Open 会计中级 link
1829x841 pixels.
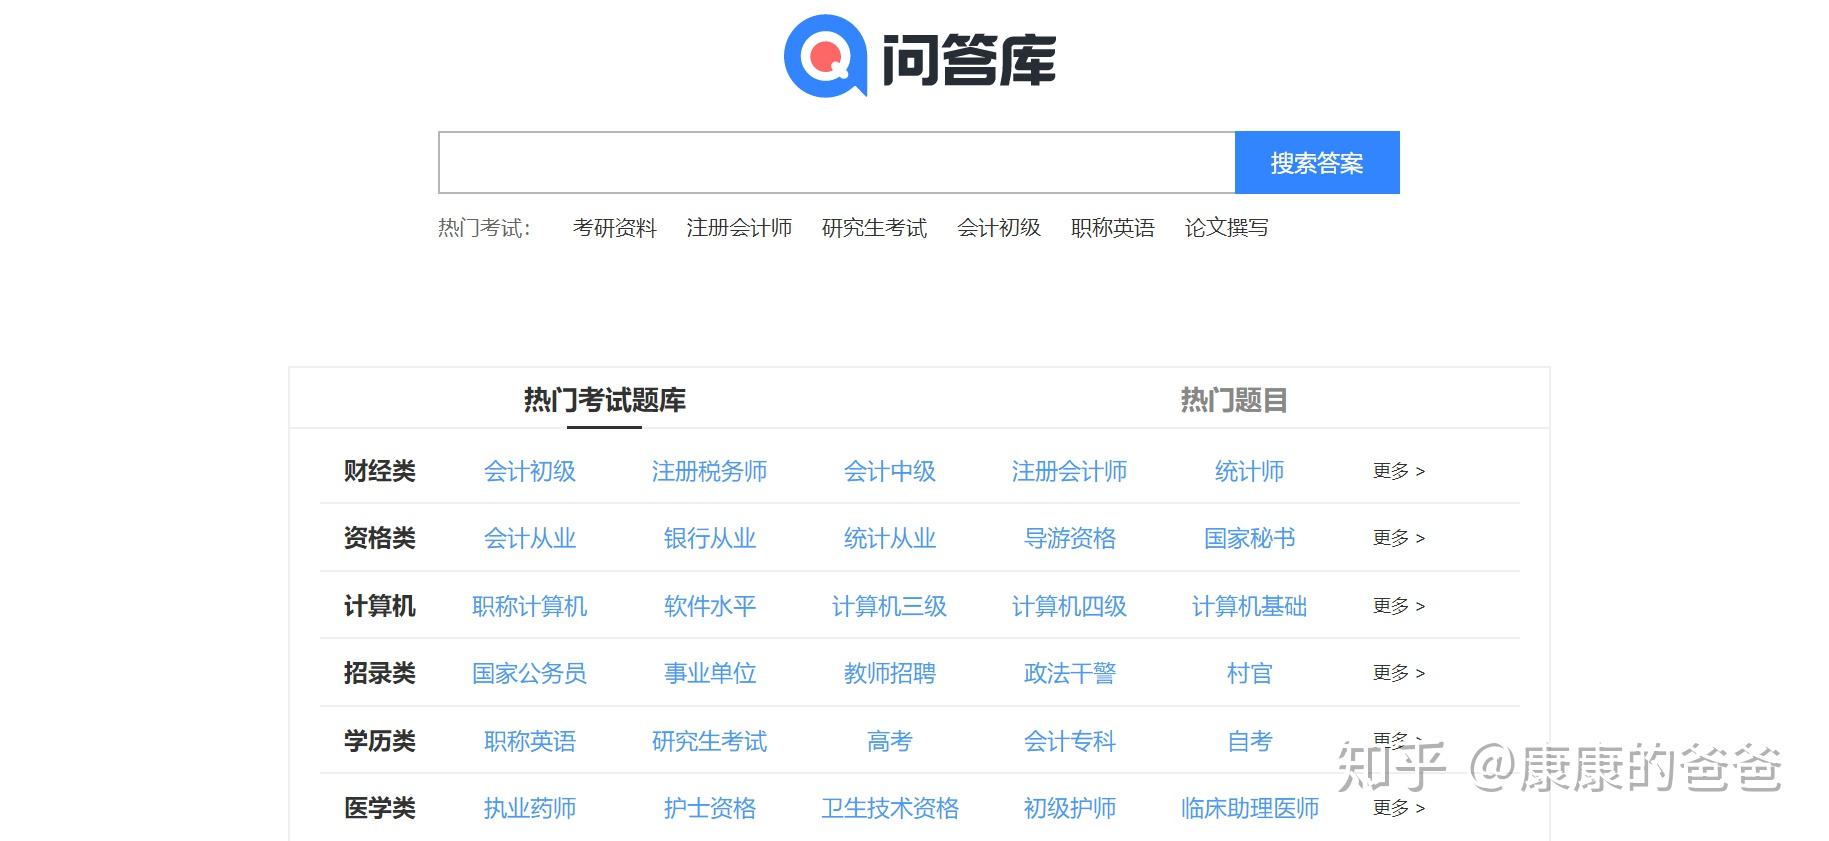[890, 471]
